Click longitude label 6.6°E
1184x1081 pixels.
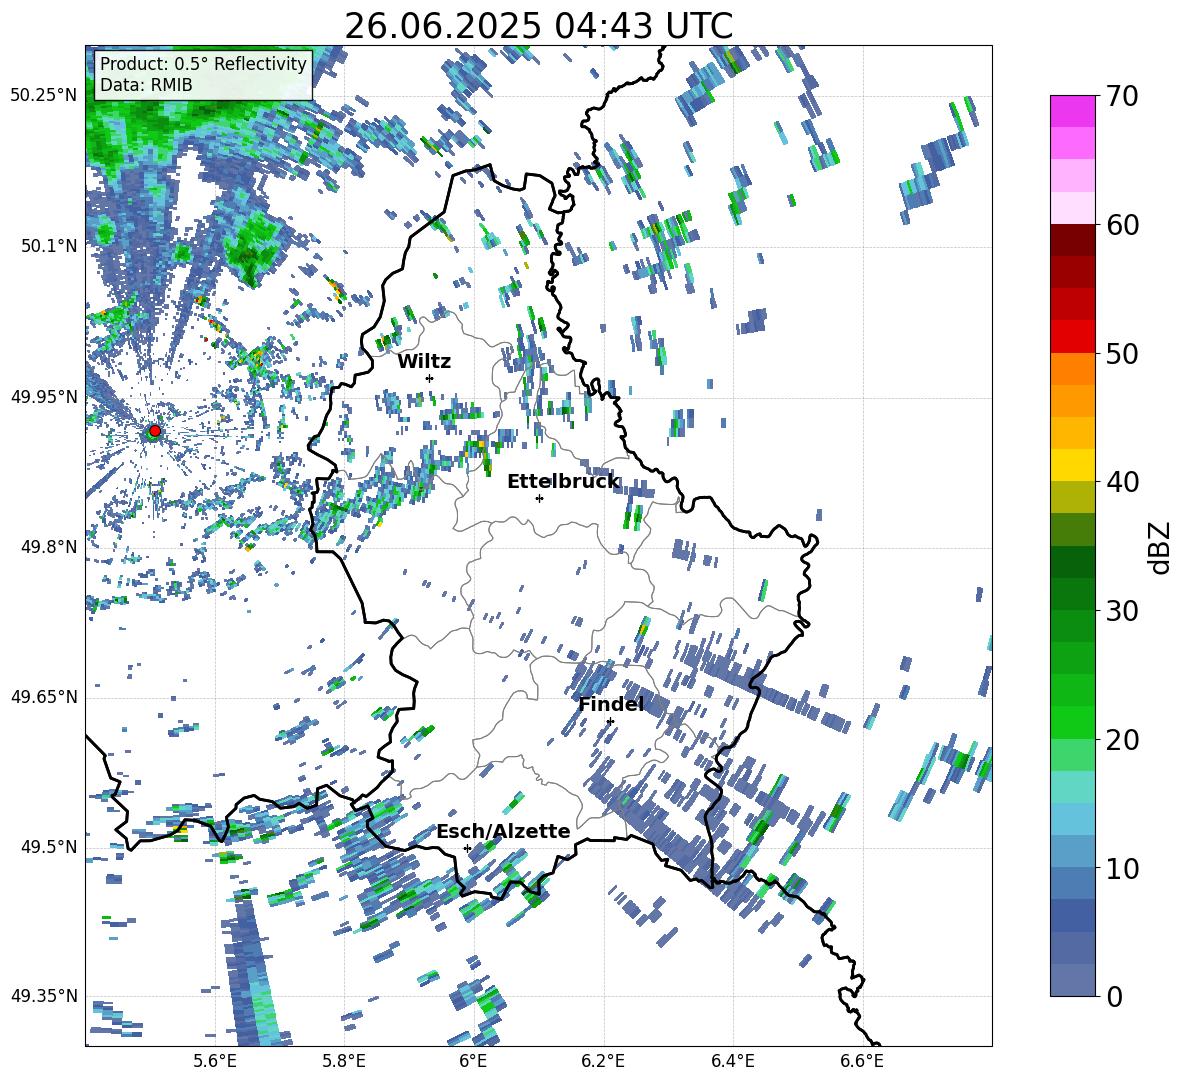(x=862, y=1061)
